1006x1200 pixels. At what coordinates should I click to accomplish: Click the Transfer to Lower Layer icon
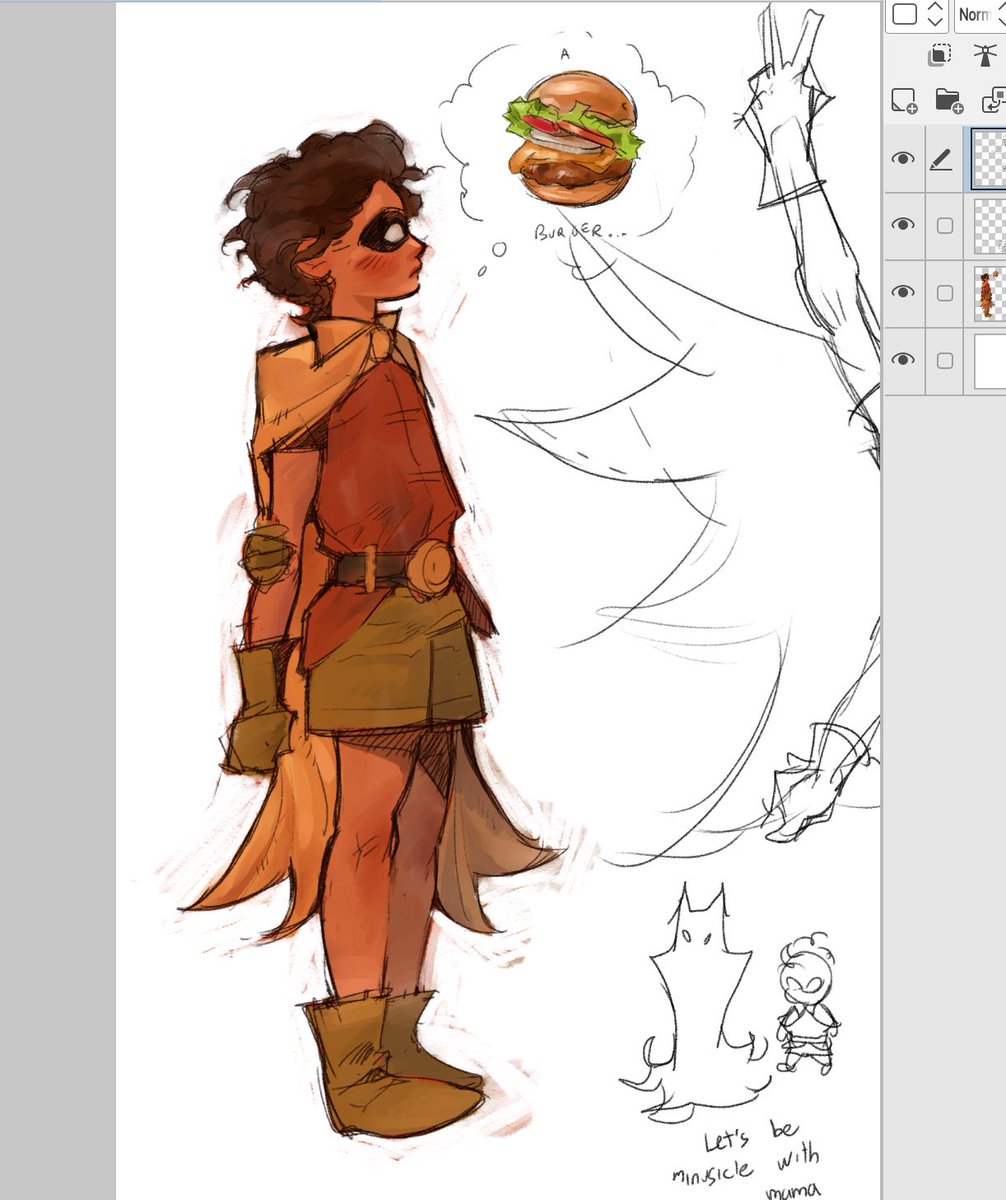tap(993, 100)
